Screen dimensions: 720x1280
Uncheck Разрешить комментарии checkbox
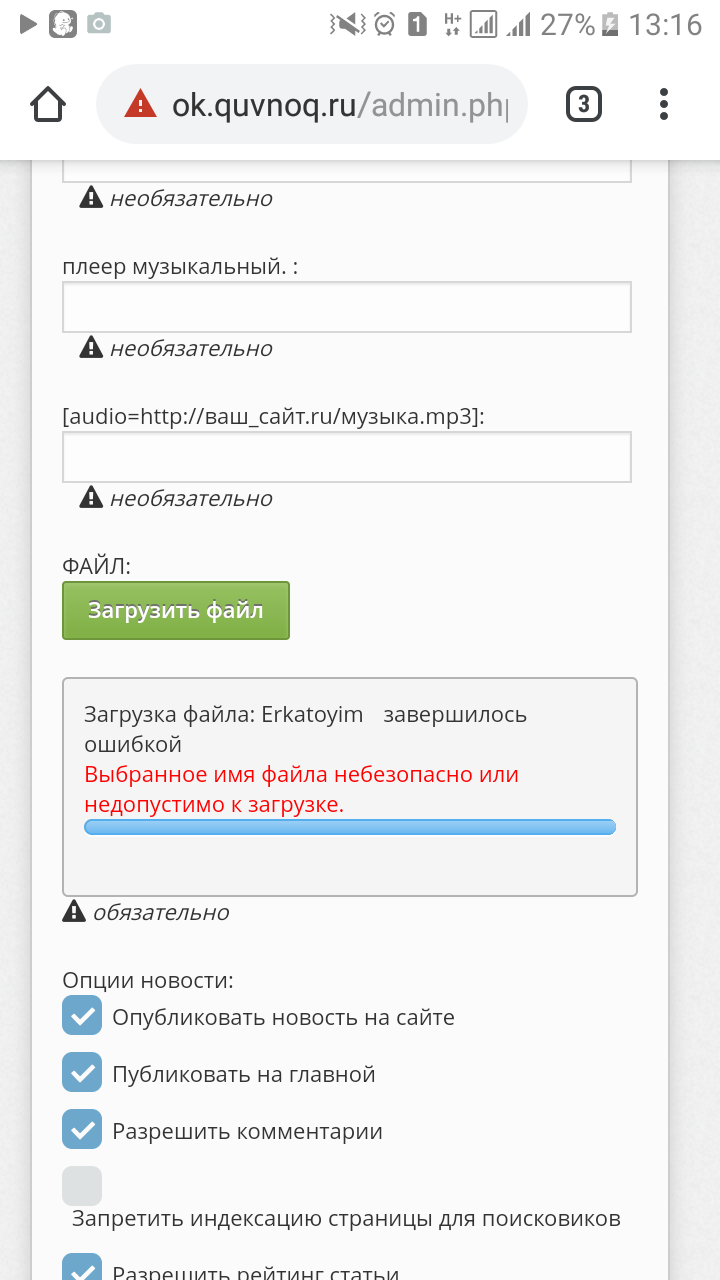coord(82,1129)
